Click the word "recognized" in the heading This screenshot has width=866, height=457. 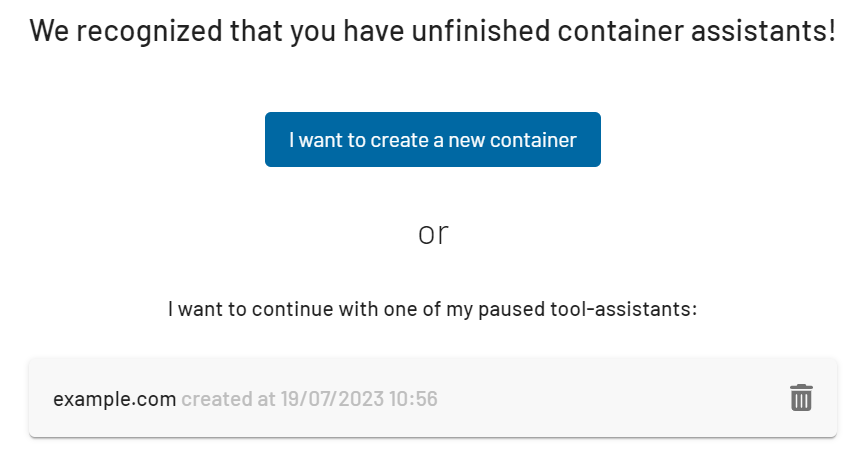coord(149,31)
